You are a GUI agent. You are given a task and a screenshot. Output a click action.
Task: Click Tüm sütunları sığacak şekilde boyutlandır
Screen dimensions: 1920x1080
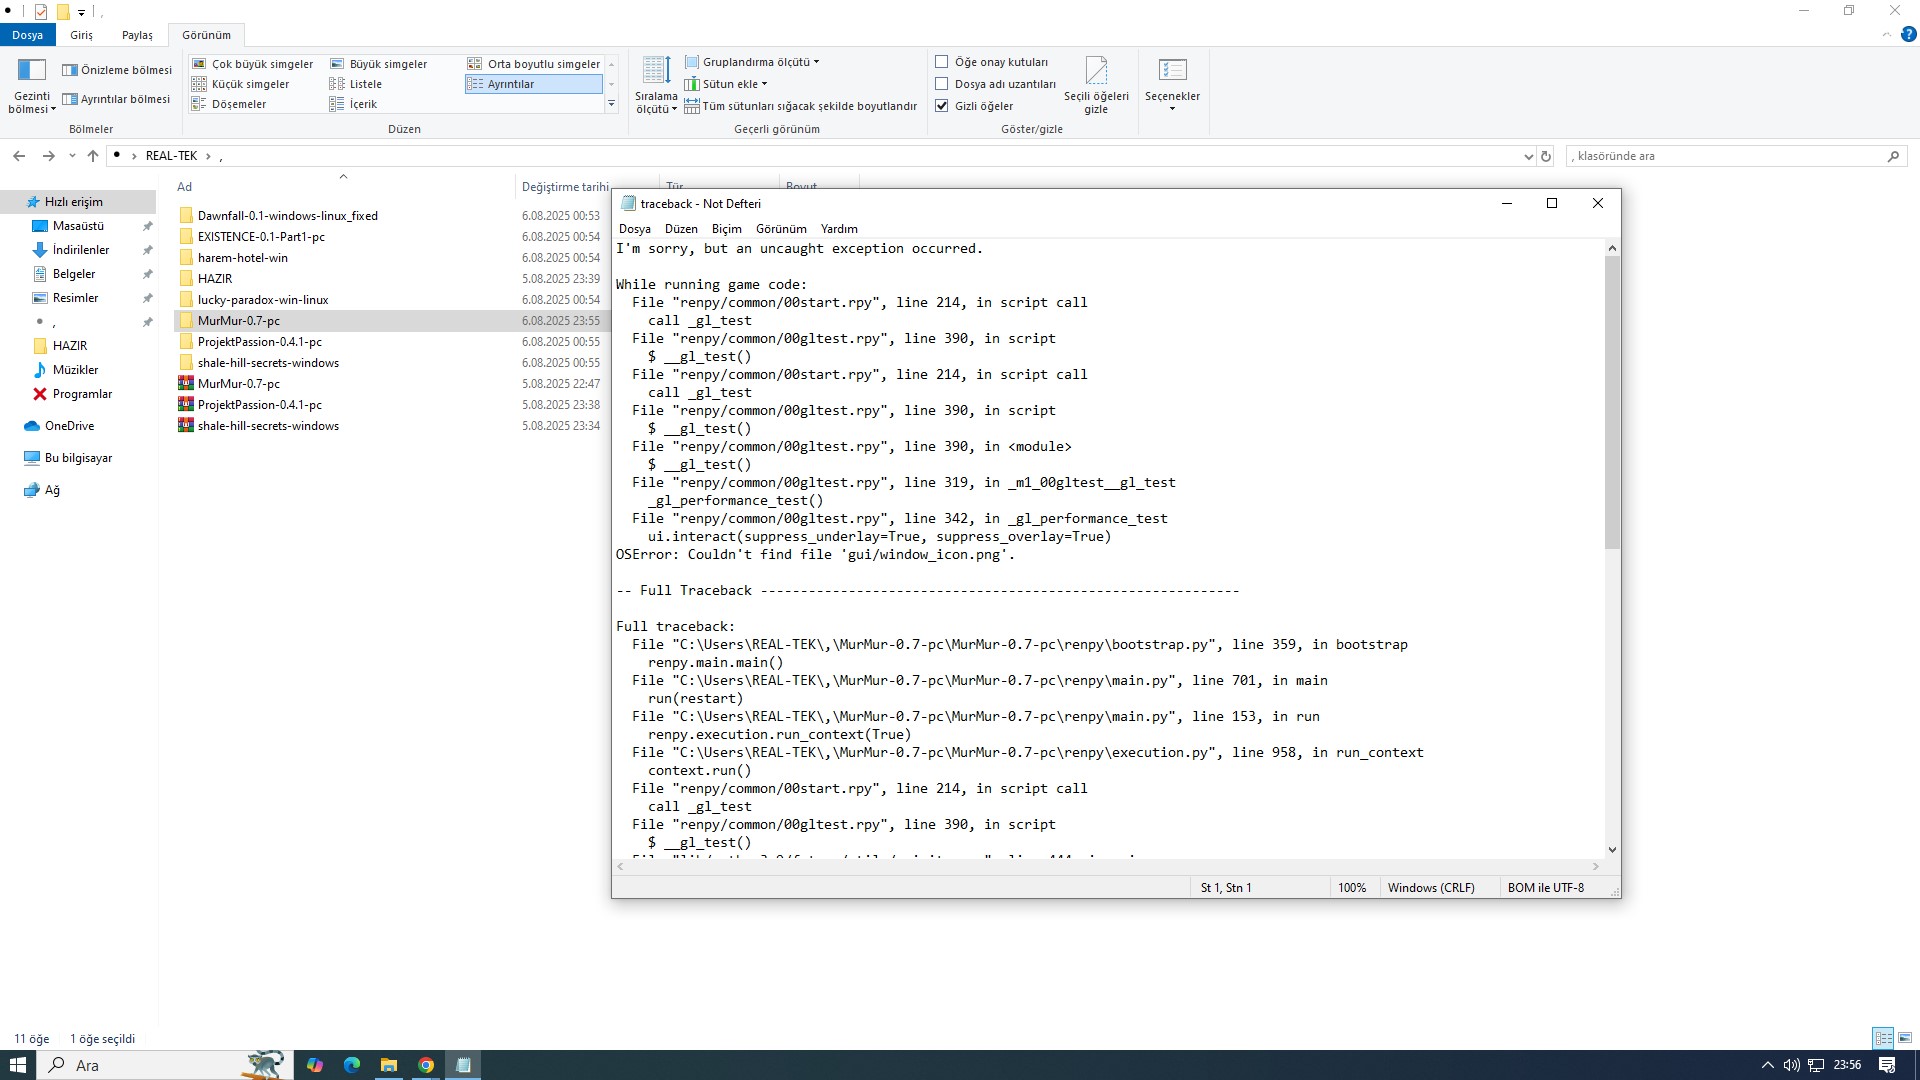pos(800,106)
